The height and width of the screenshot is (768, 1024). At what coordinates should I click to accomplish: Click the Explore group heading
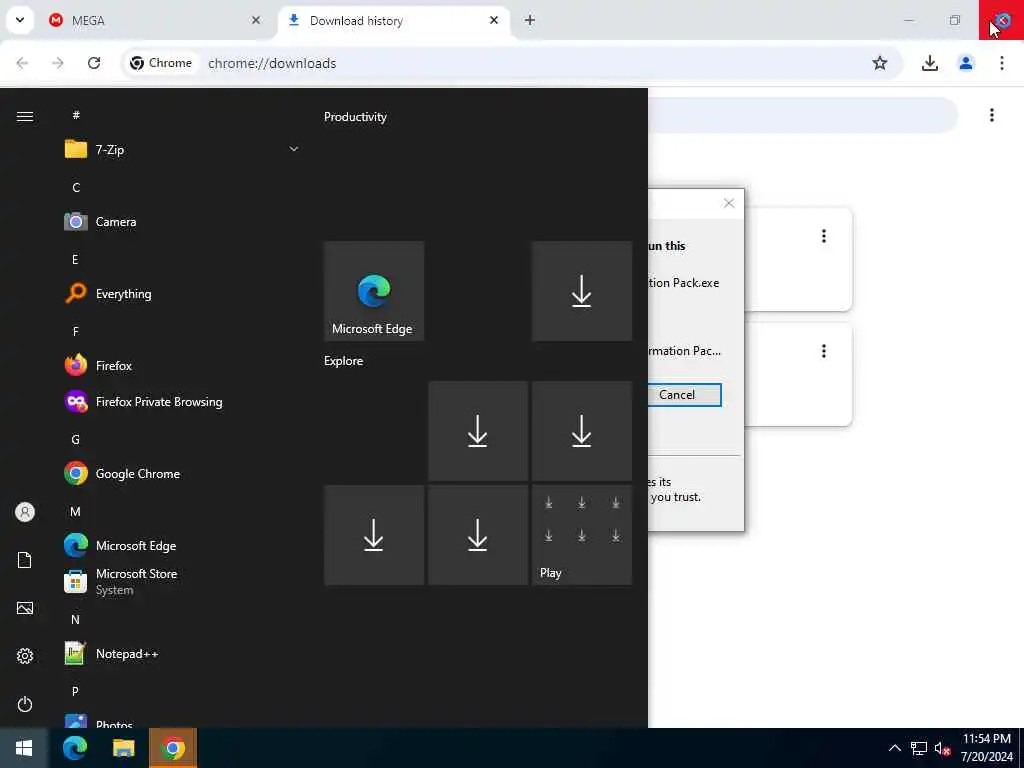344,360
